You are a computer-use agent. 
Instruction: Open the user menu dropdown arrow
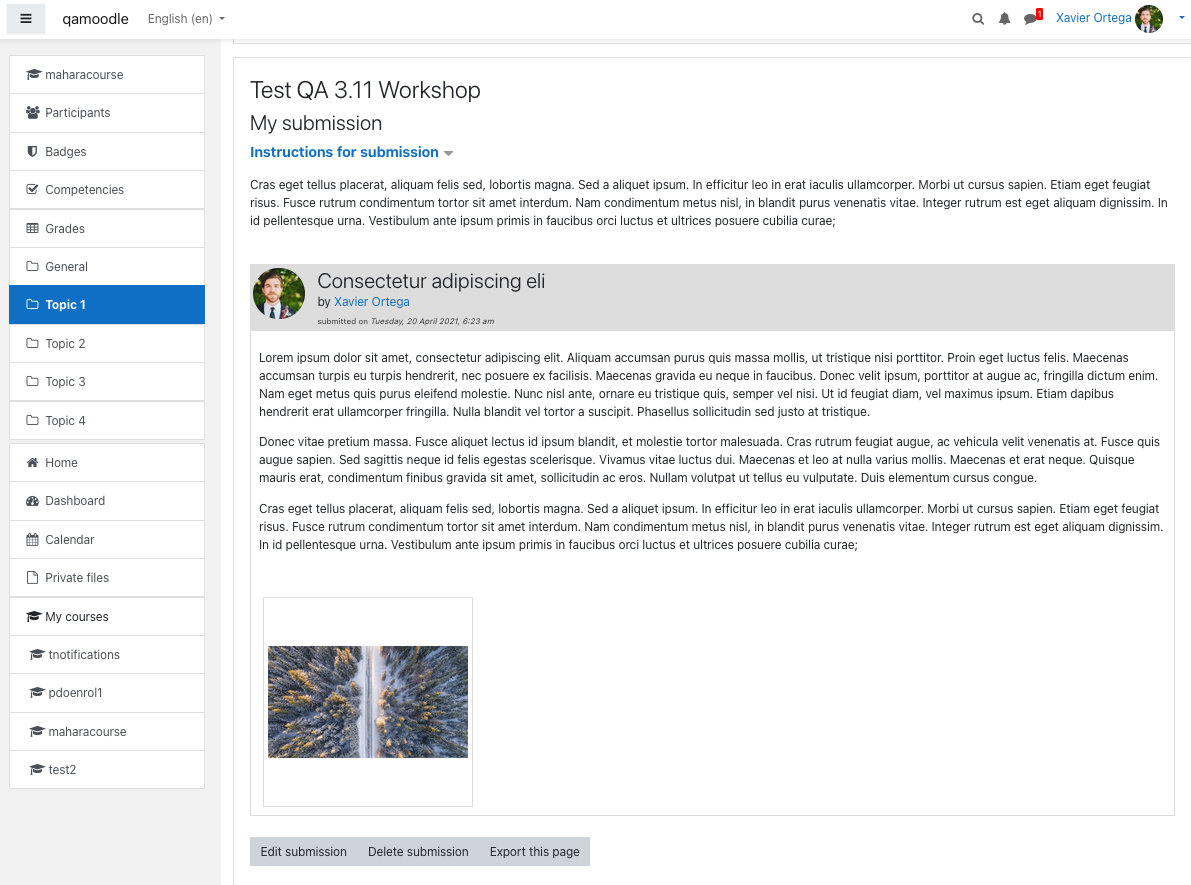pyautogui.click(x=1181, y=19)
